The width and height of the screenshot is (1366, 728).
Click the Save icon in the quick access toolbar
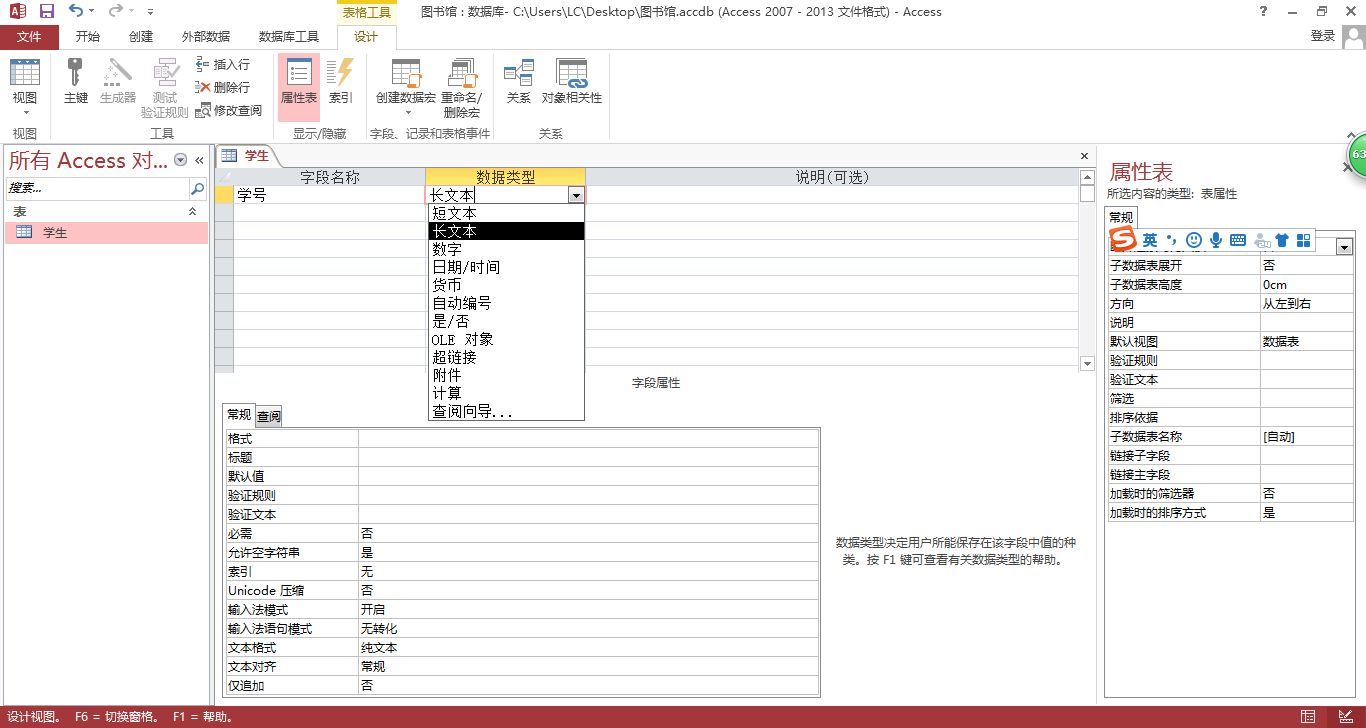click(47, 12)
